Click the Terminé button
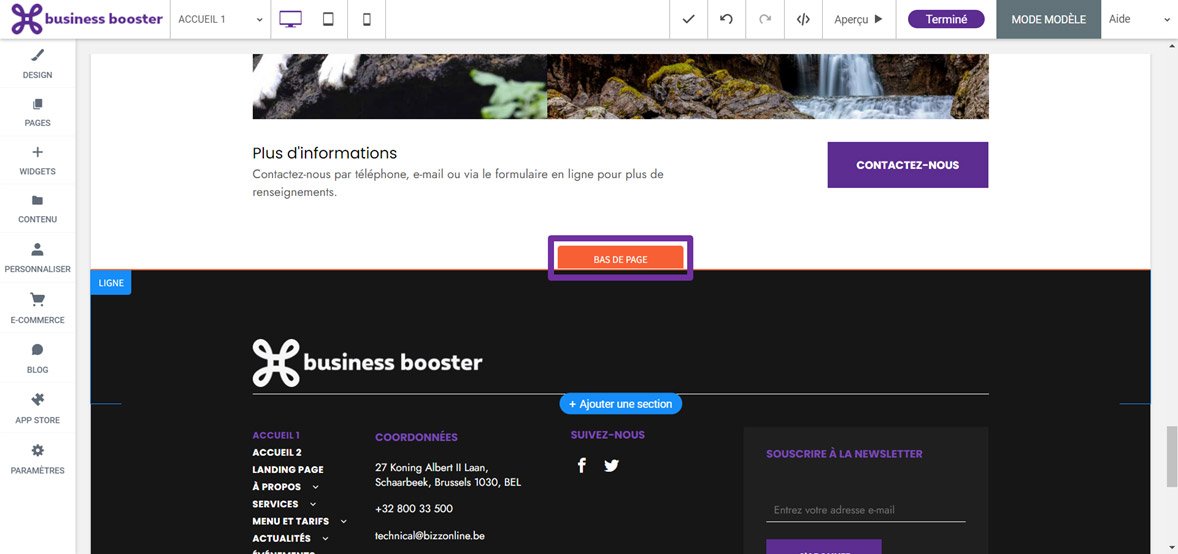Viewport: 1178px width, 554px height. pos(946,19)
